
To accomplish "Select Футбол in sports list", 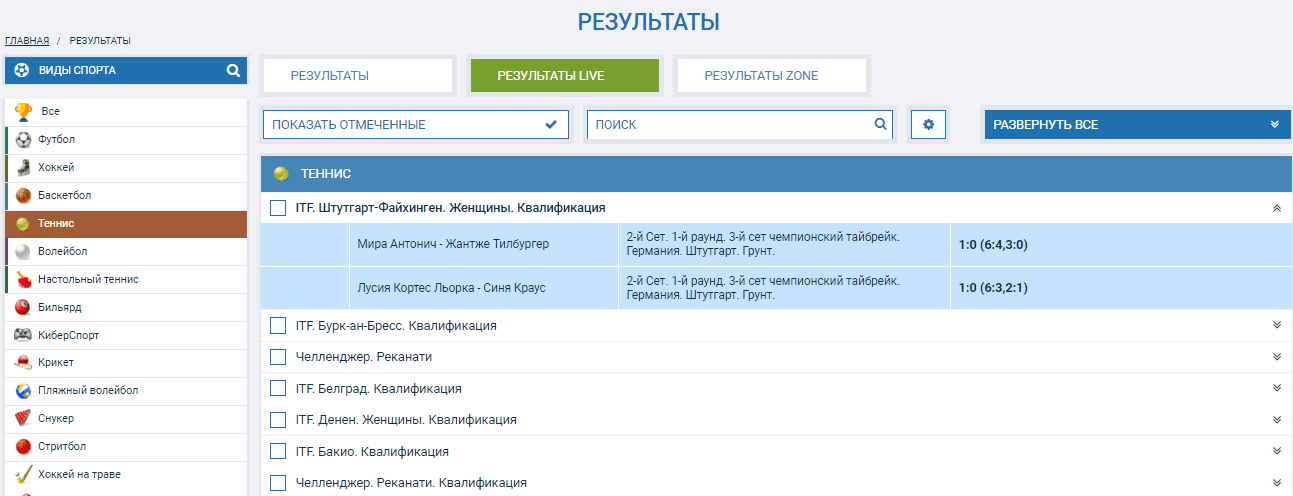I will [x=126, y=140].
